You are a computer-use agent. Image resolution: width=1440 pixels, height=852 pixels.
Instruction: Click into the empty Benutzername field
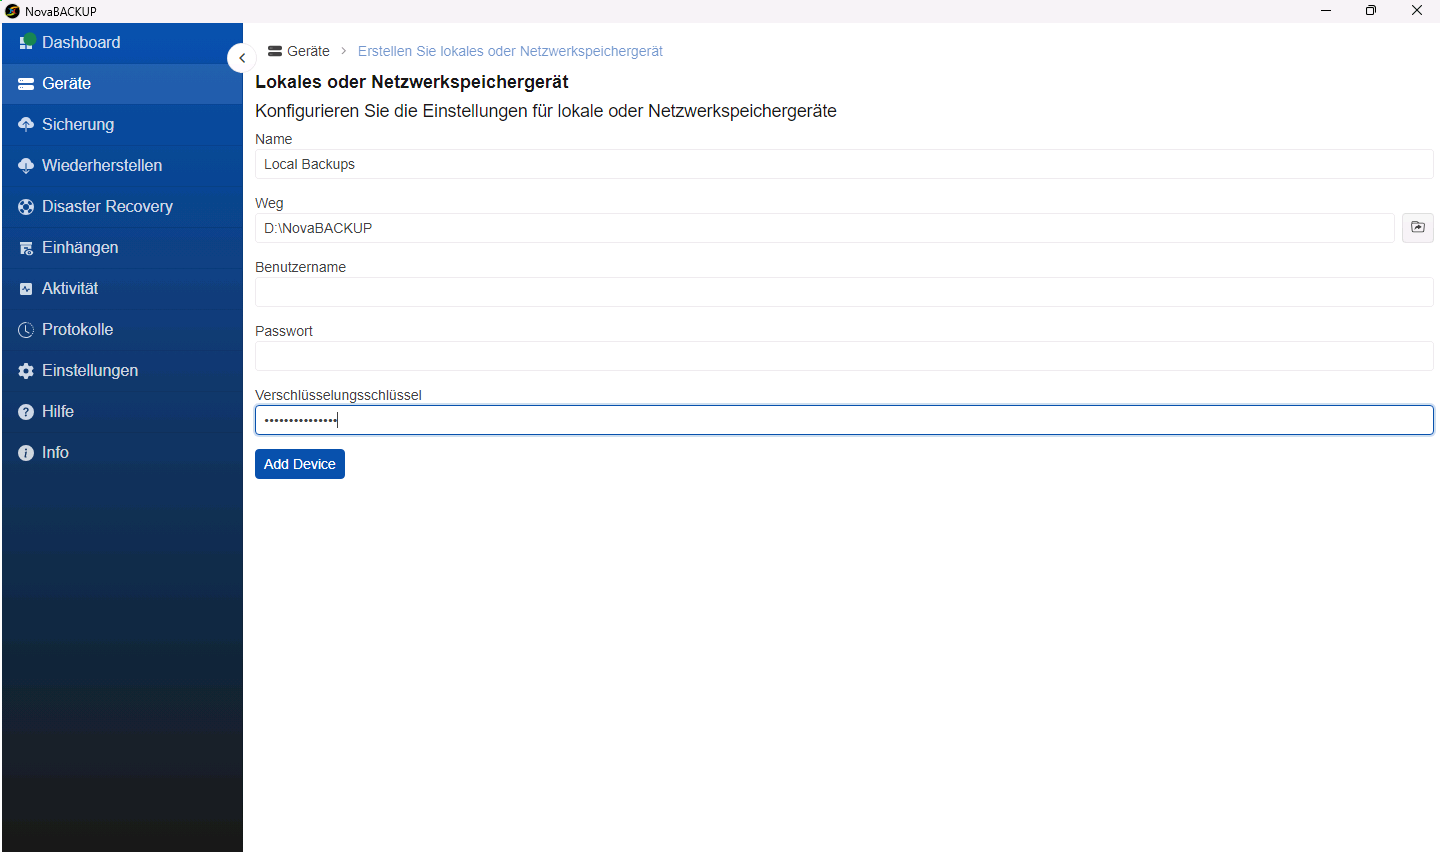click(x=844, y=292)
